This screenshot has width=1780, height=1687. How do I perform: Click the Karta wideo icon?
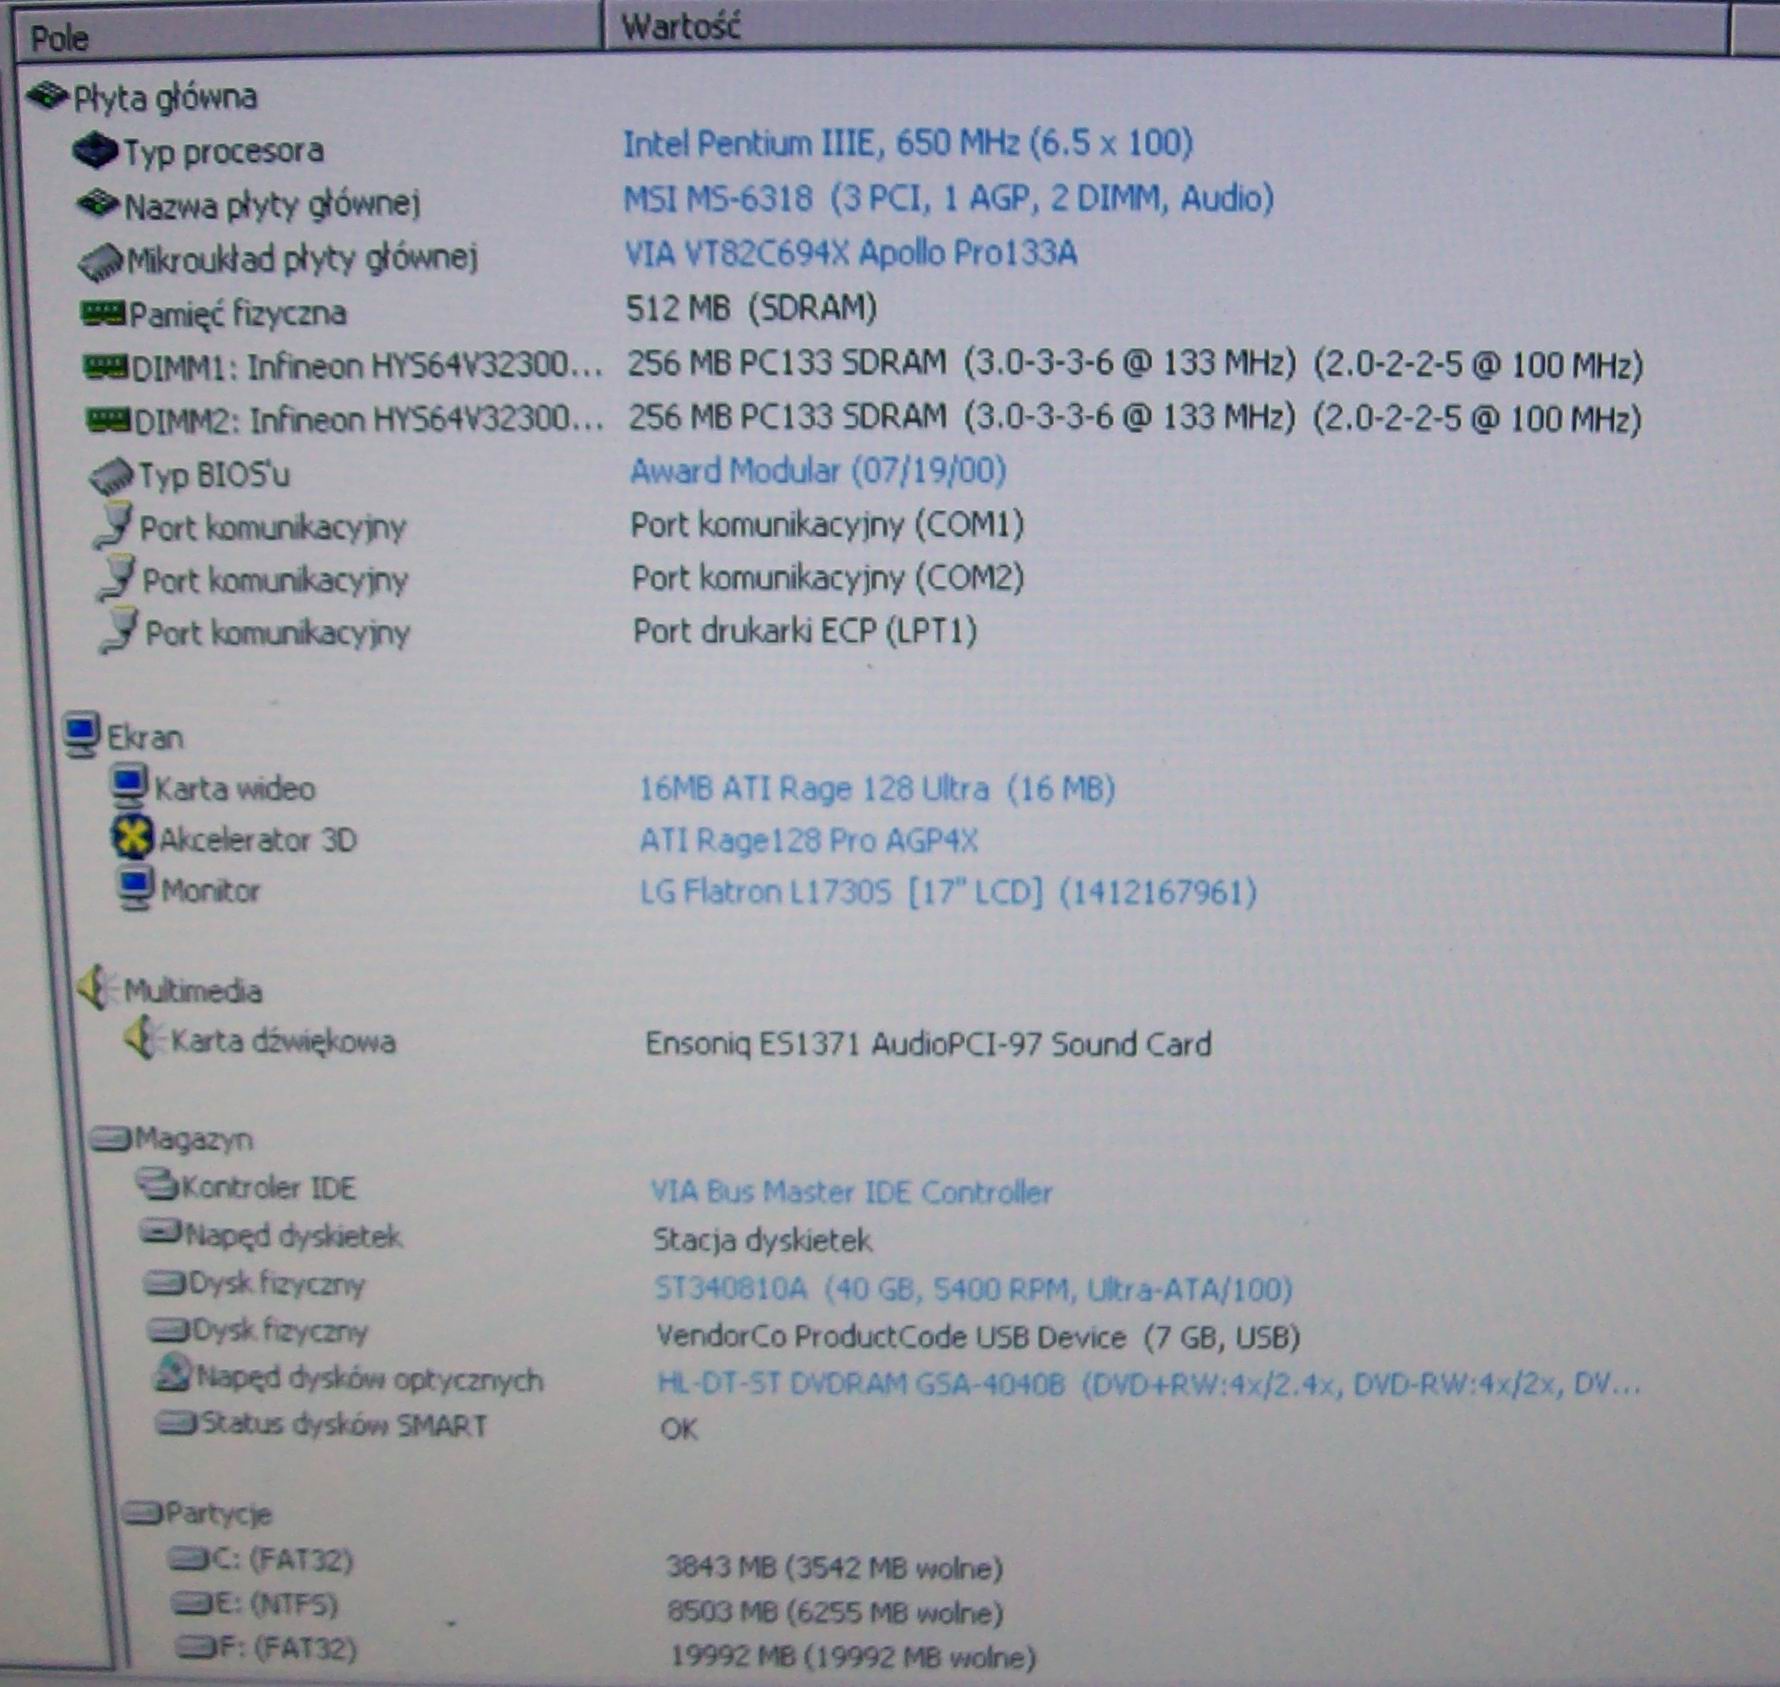tap(128, 786)
